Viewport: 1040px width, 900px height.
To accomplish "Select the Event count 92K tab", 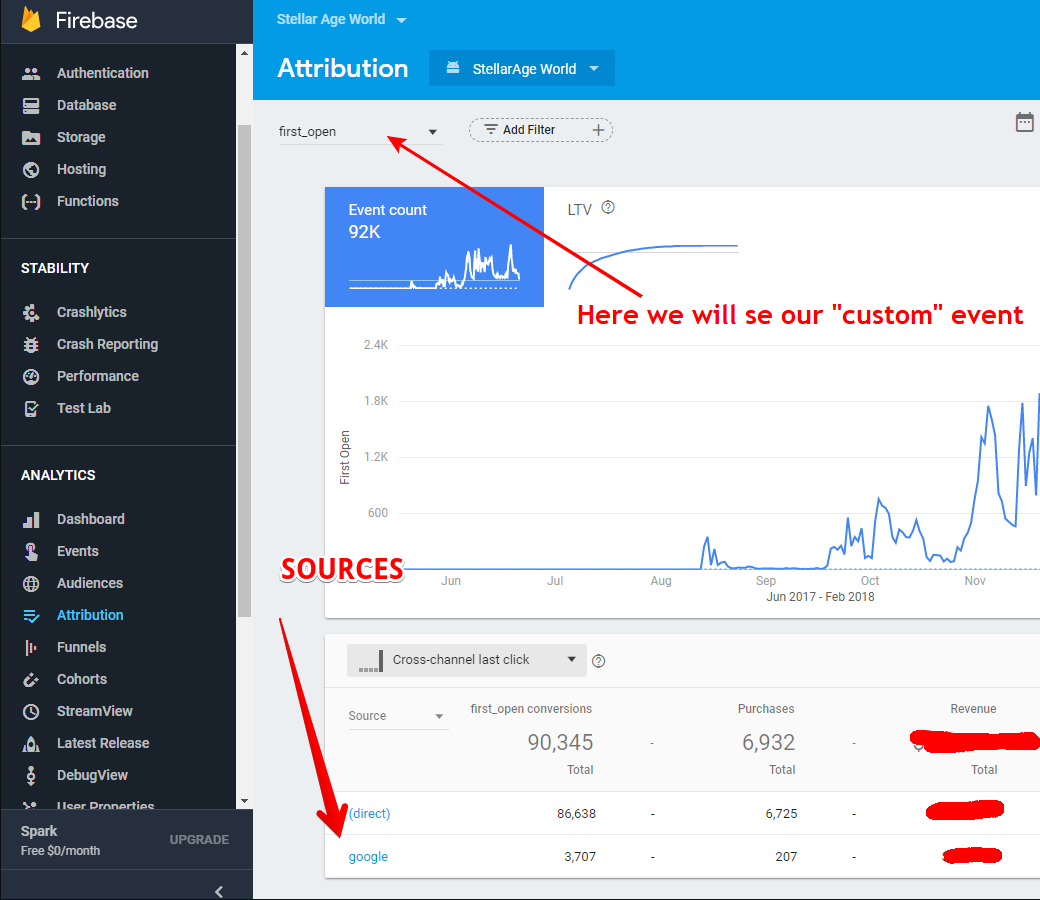I will [434, 247].
